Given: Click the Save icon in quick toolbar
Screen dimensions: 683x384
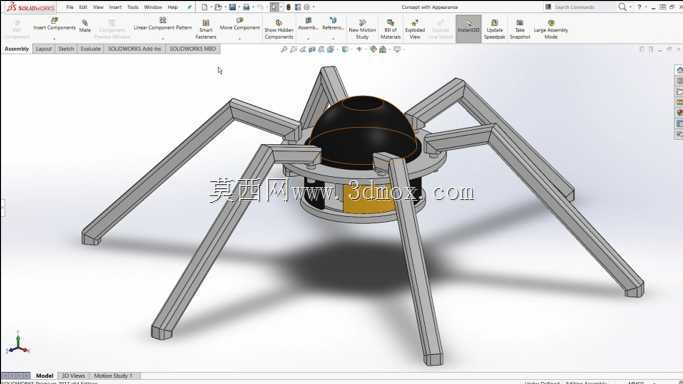Looking at the screenshot, I should (232, 7).
